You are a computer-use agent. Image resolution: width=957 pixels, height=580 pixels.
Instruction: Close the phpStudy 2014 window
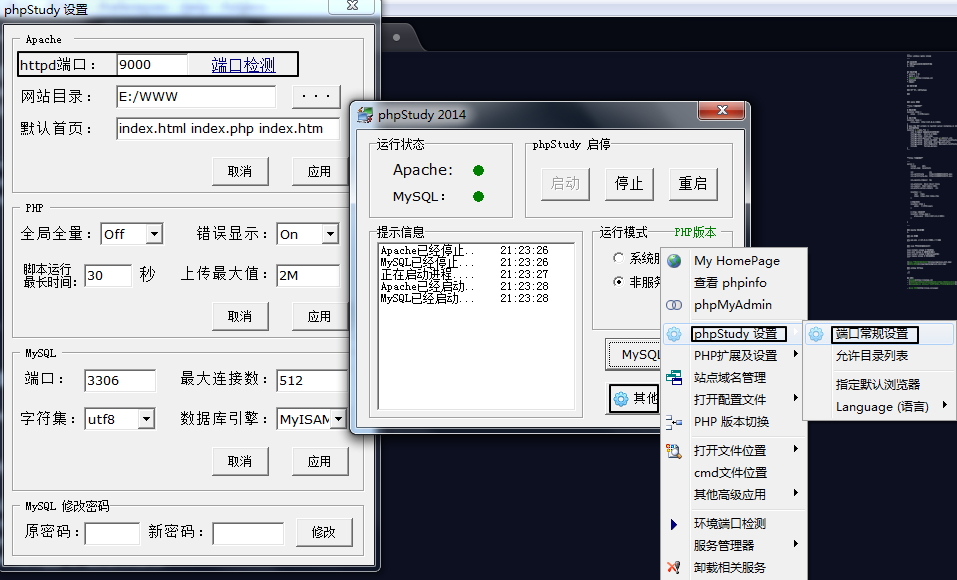pyautogui.click(x=722, y=111)
